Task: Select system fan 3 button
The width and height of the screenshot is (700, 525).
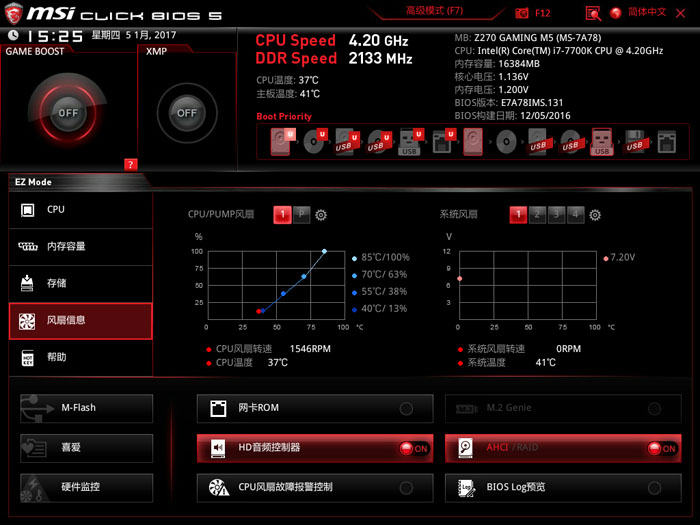Action: click(x=556, y=215)
